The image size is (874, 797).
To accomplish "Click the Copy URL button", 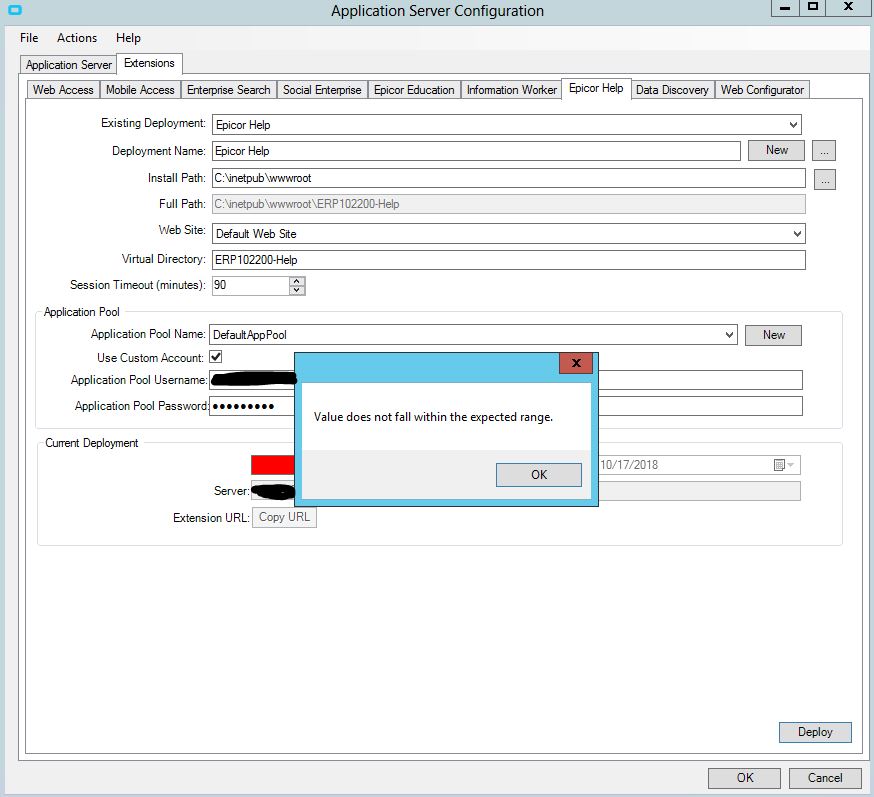I will click(x=284, y=517).
